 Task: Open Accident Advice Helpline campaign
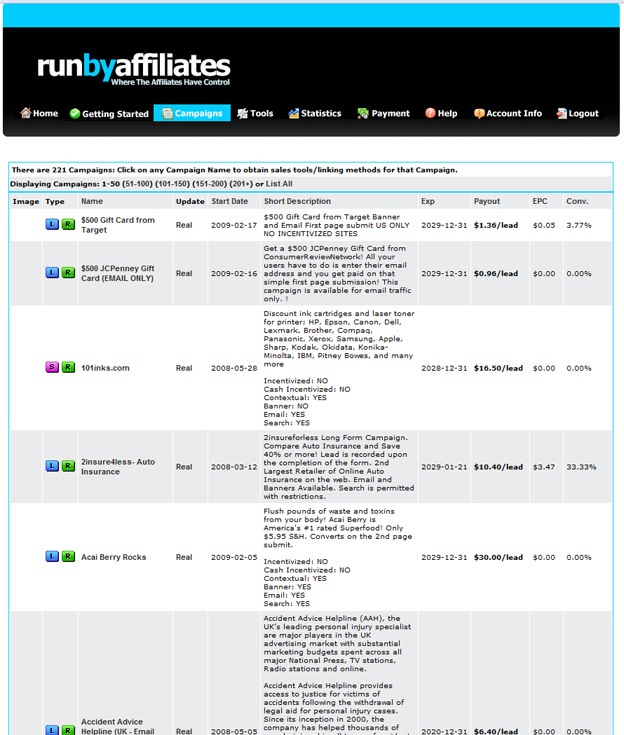(x=118, y=726)
